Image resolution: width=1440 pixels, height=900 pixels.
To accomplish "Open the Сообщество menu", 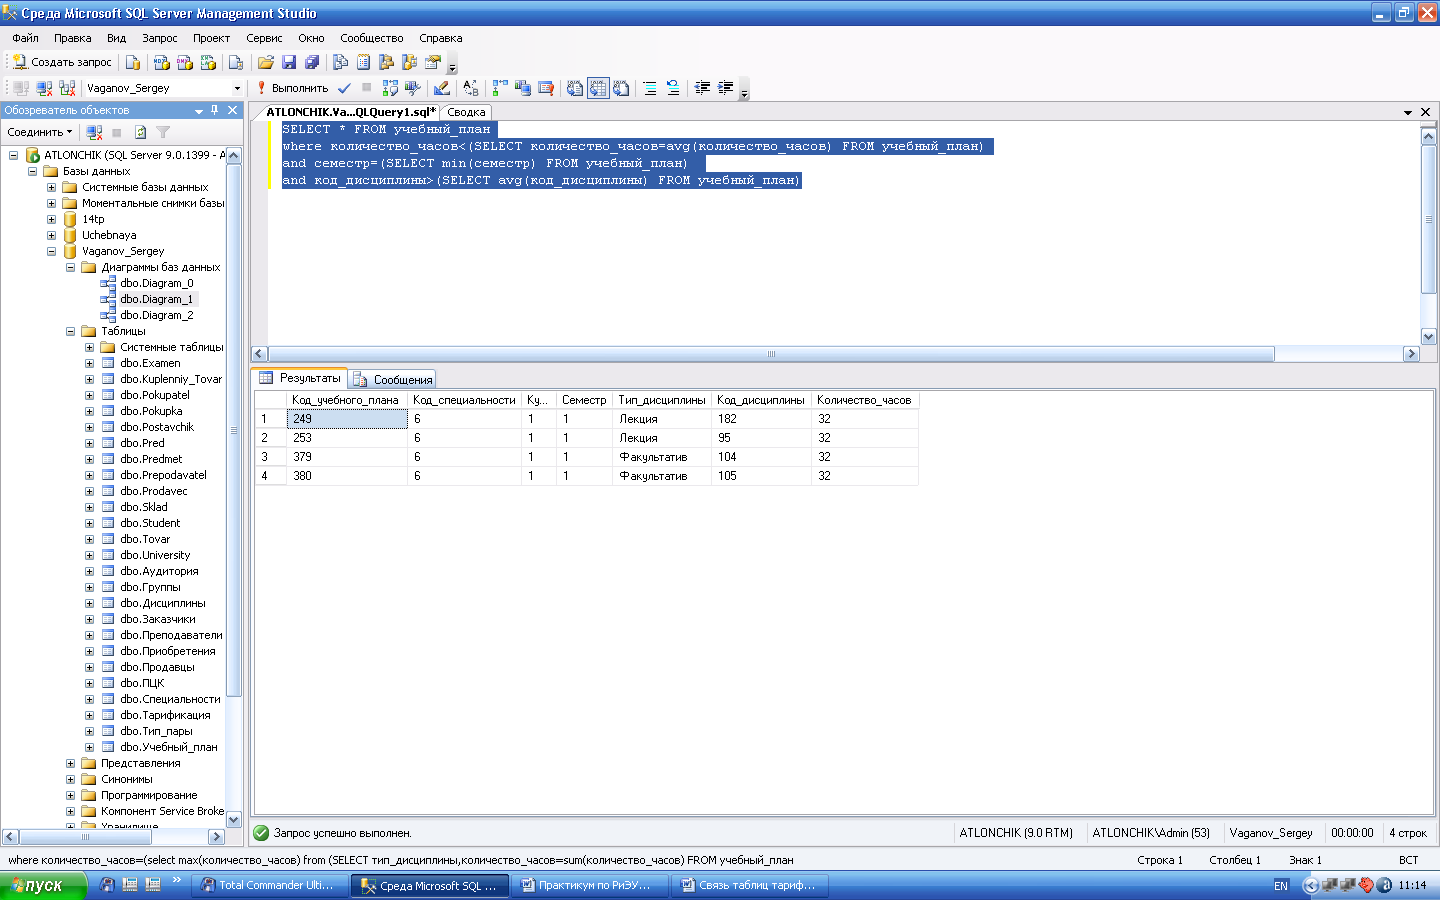I will point(371,38).
